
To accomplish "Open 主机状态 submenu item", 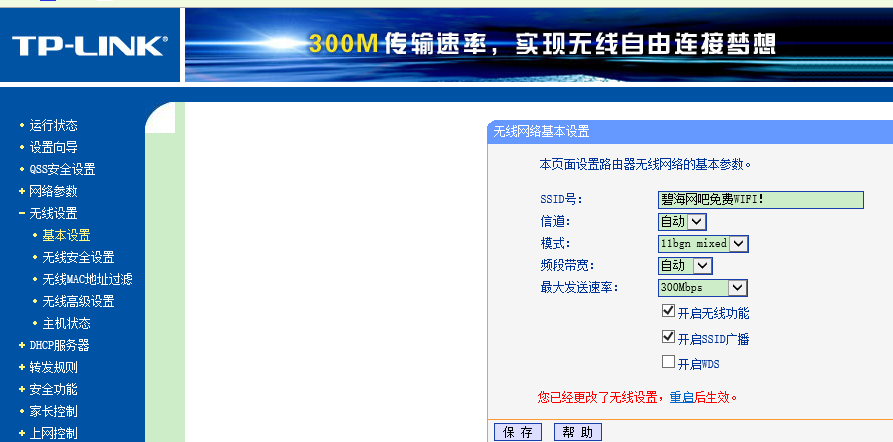I will (x=66, y=323).
